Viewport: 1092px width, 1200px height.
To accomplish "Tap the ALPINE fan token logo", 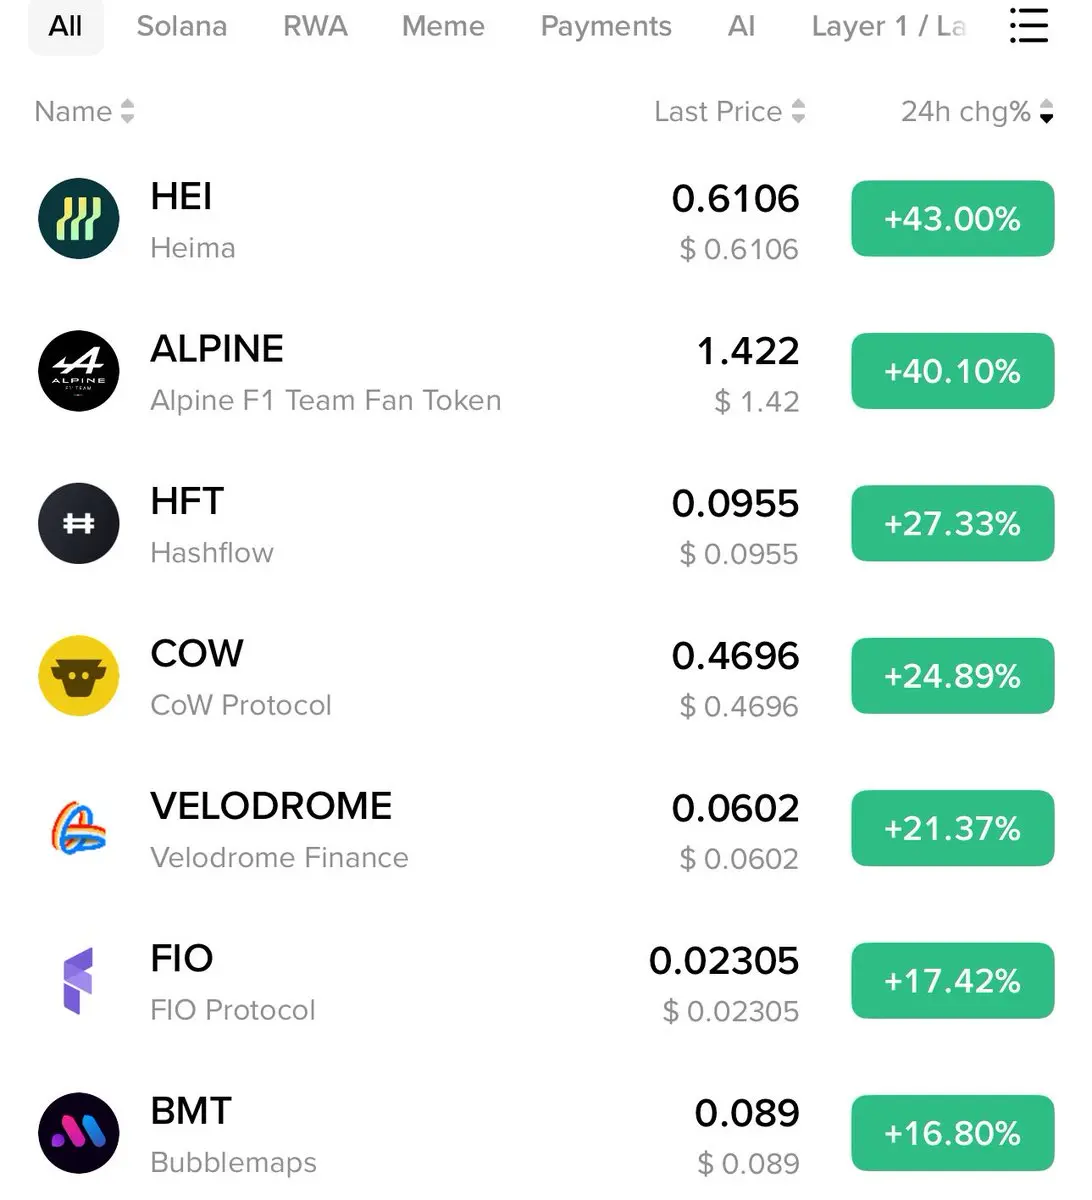I will 79,371.
